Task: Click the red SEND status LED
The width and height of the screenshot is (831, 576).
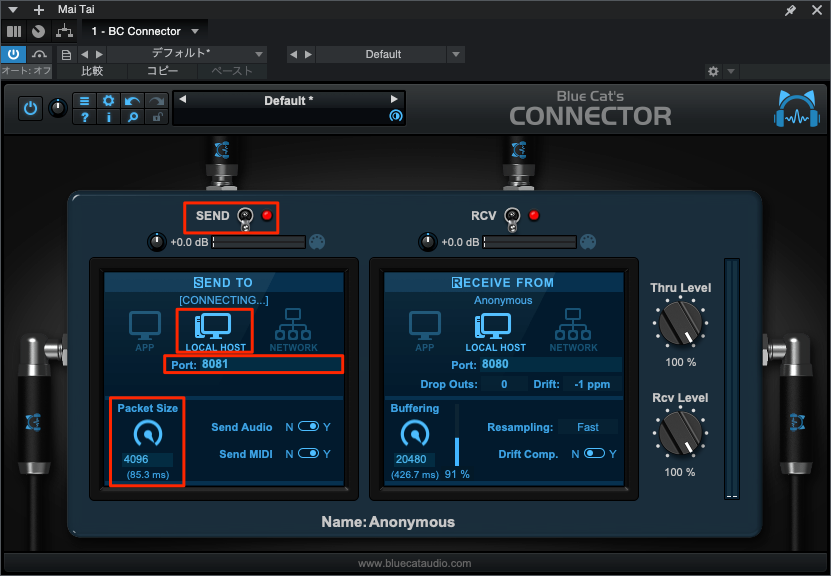Action: click(267, 215)
